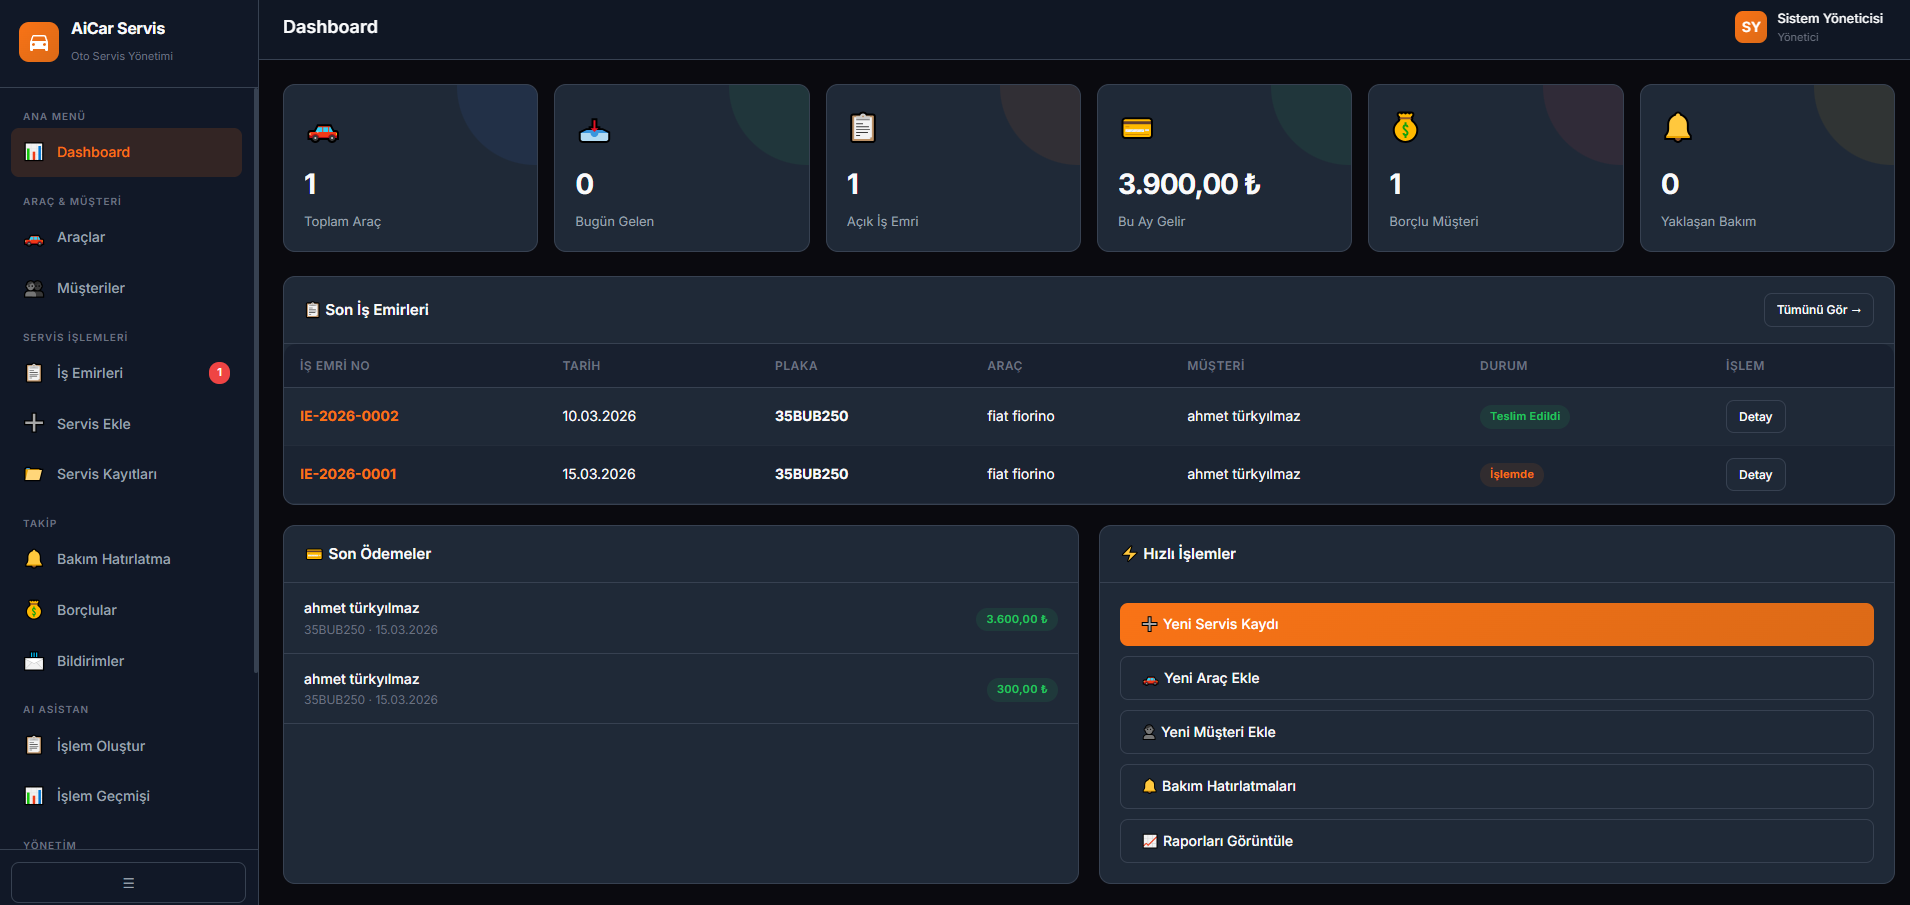This screenshot has width=1910, height=905.
Task: Select Dashboard in the sidebar menu
Action: [x=126, y=152]
